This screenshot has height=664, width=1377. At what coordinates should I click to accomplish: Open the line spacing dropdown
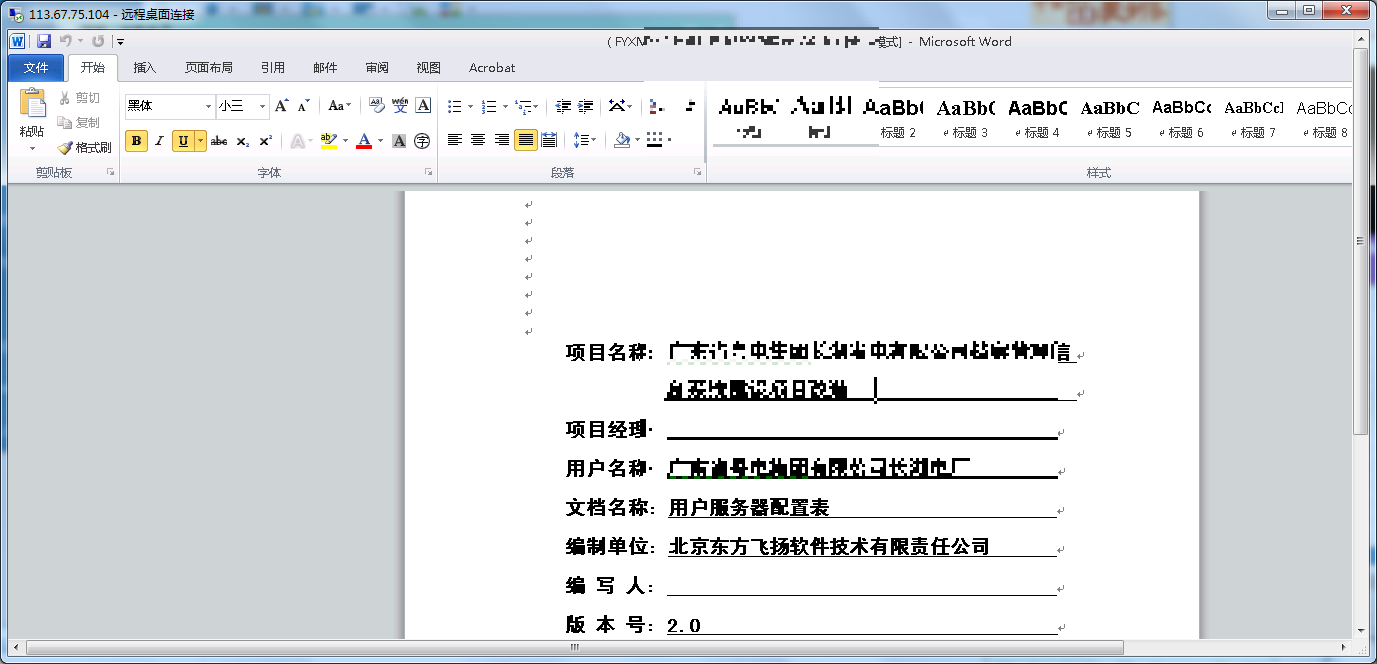click(585, 140)
